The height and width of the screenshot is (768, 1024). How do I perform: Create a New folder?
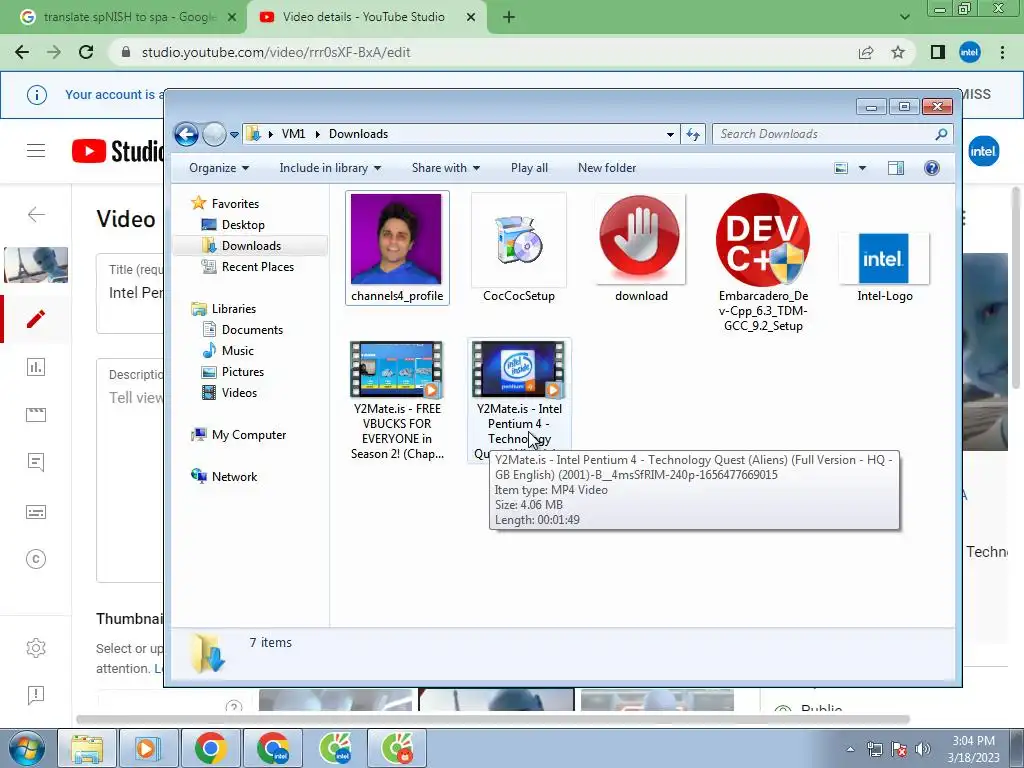607,168
